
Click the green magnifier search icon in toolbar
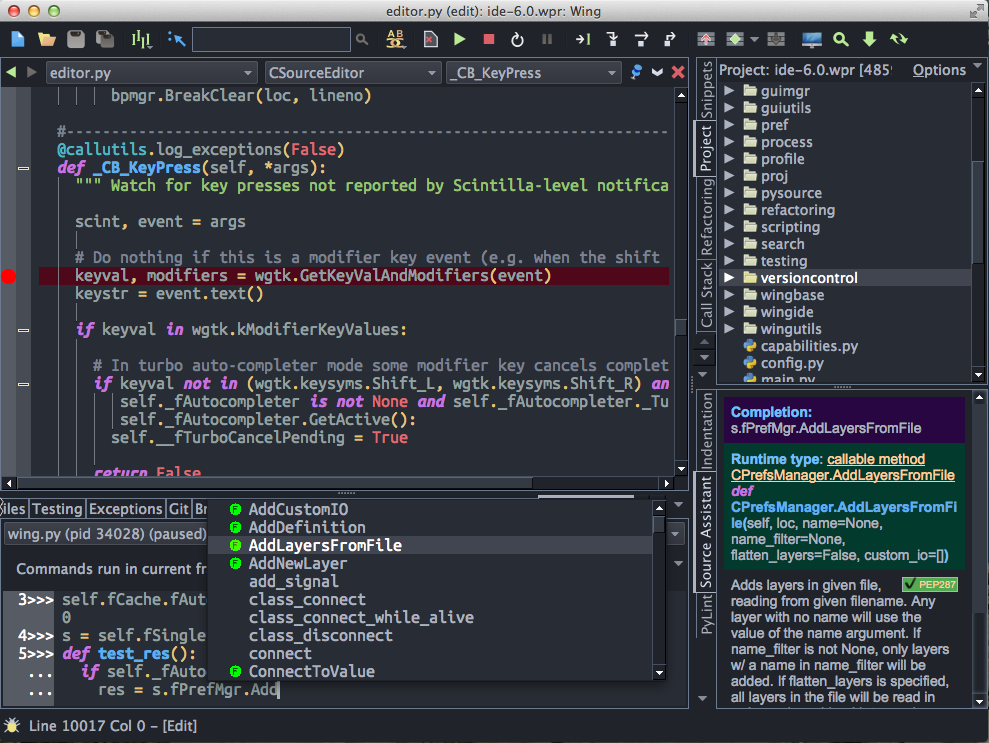(x=841, y=39)
